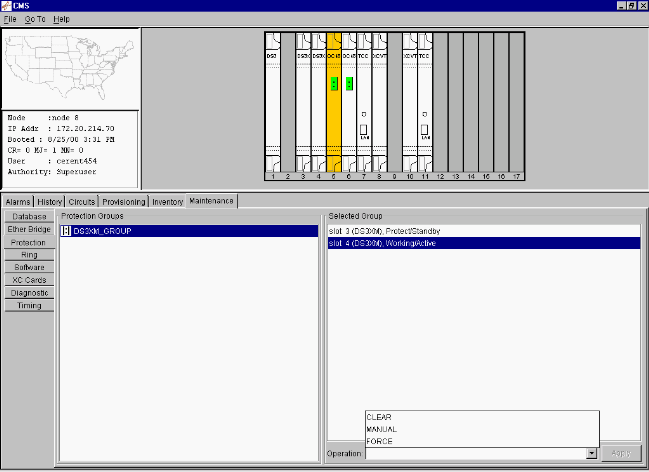
Task: Open the File menu
Action: (x=10, y=19)
